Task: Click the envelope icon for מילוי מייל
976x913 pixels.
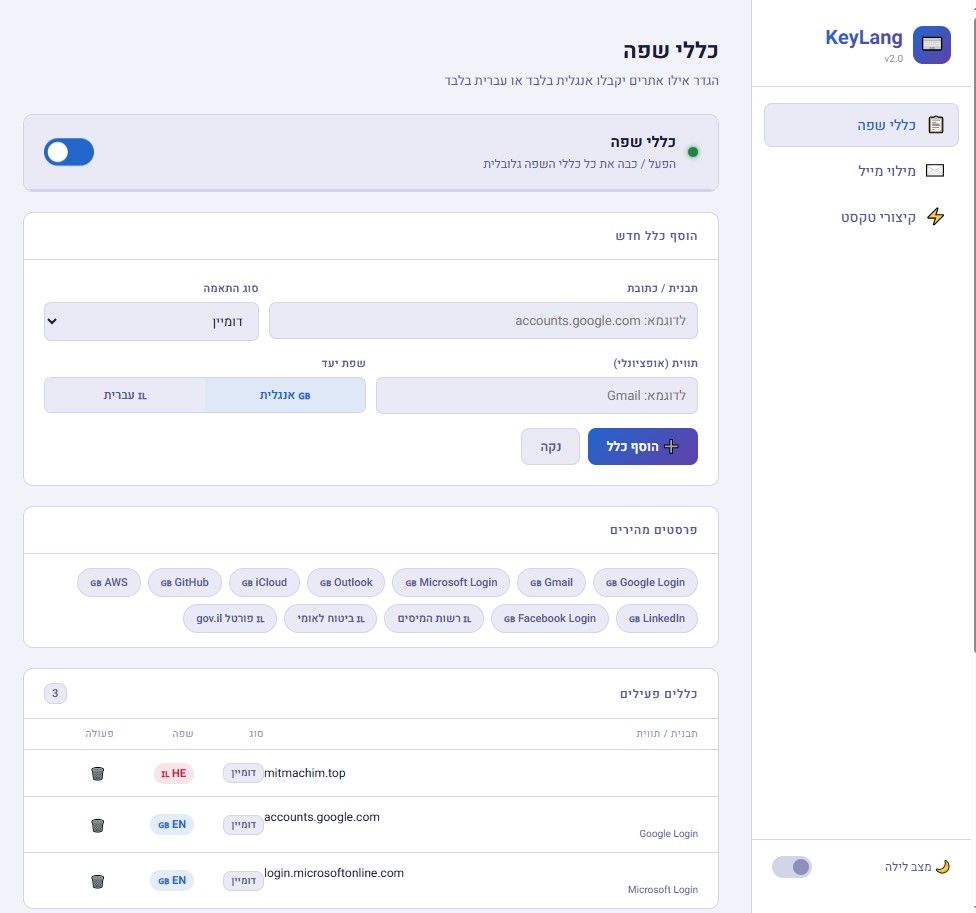Action: click(935, 171)
